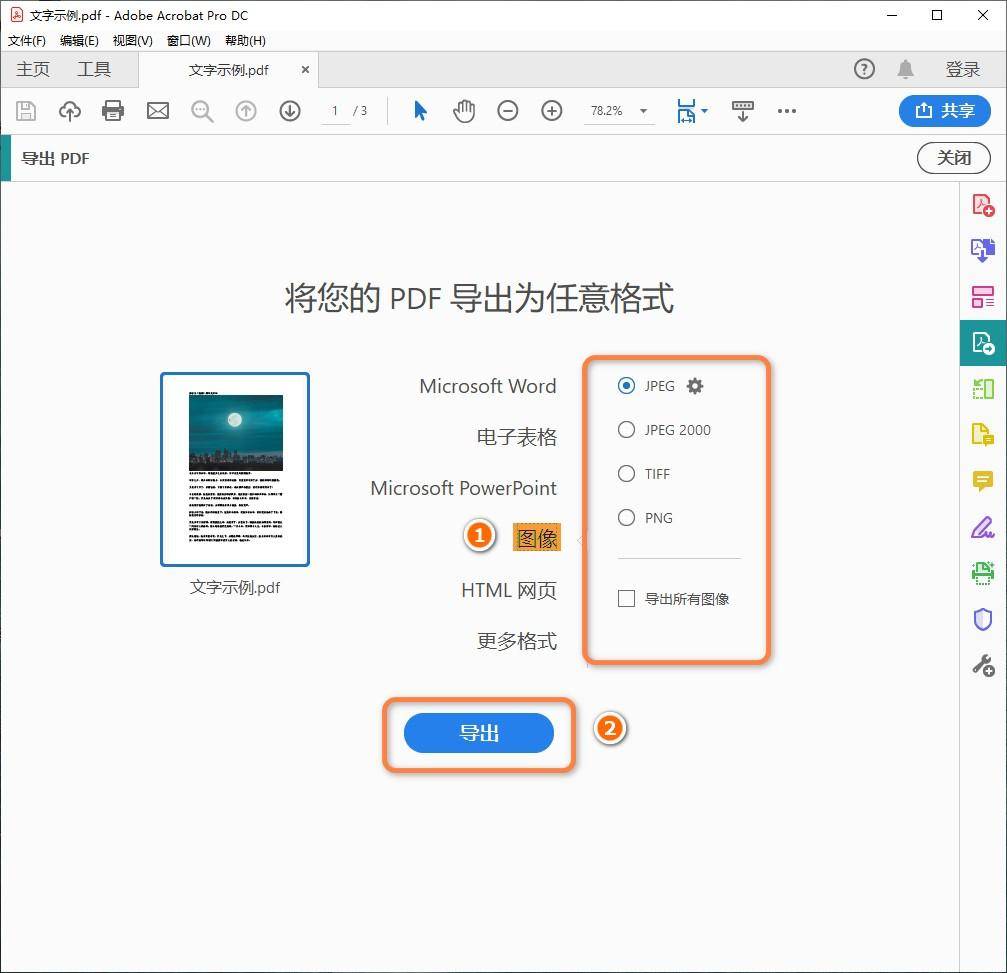The image size is (1007, 973).
Task: Click the 78.2% zoom value field
Action: coord(607,110)
